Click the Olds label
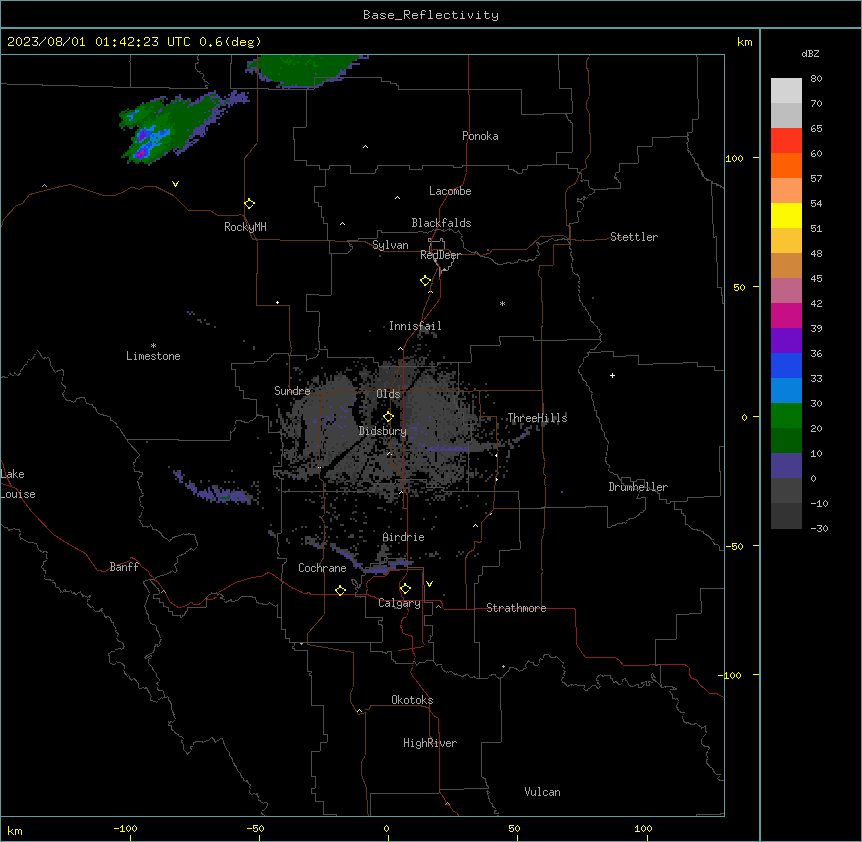 388,394
